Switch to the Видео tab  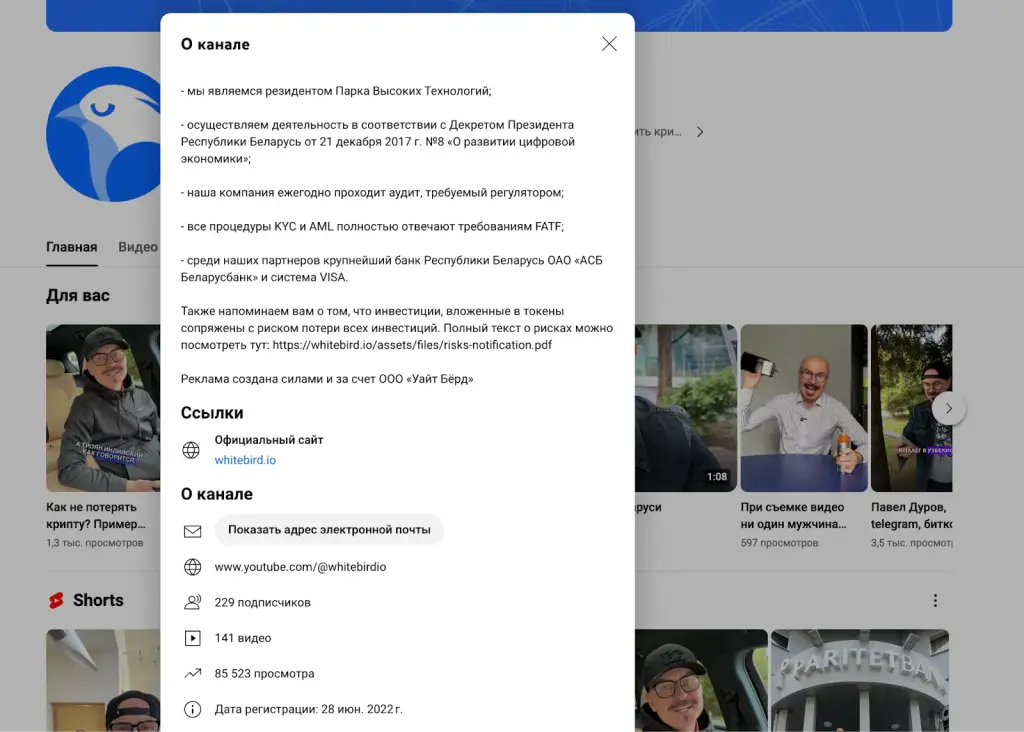(x=138, y=247)
